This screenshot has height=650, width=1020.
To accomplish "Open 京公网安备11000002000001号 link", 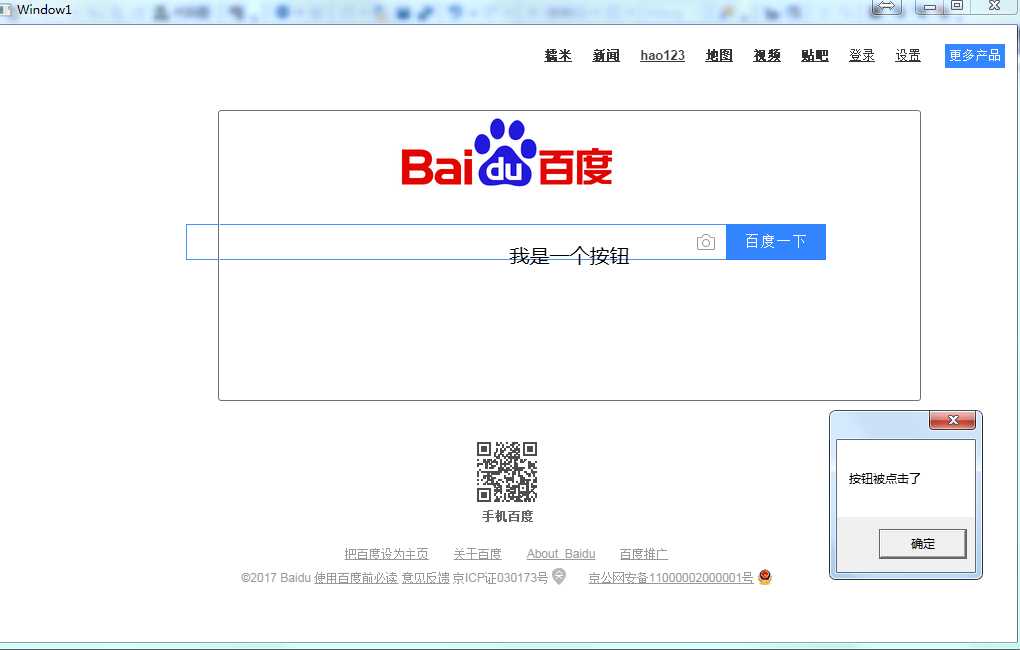I will [671, 578].
